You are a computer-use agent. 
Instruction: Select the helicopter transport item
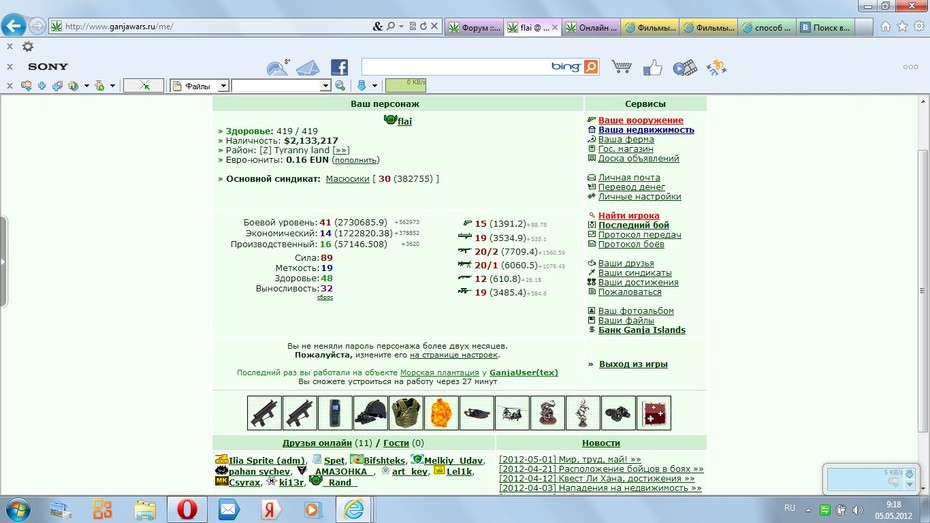click(512, 413)
